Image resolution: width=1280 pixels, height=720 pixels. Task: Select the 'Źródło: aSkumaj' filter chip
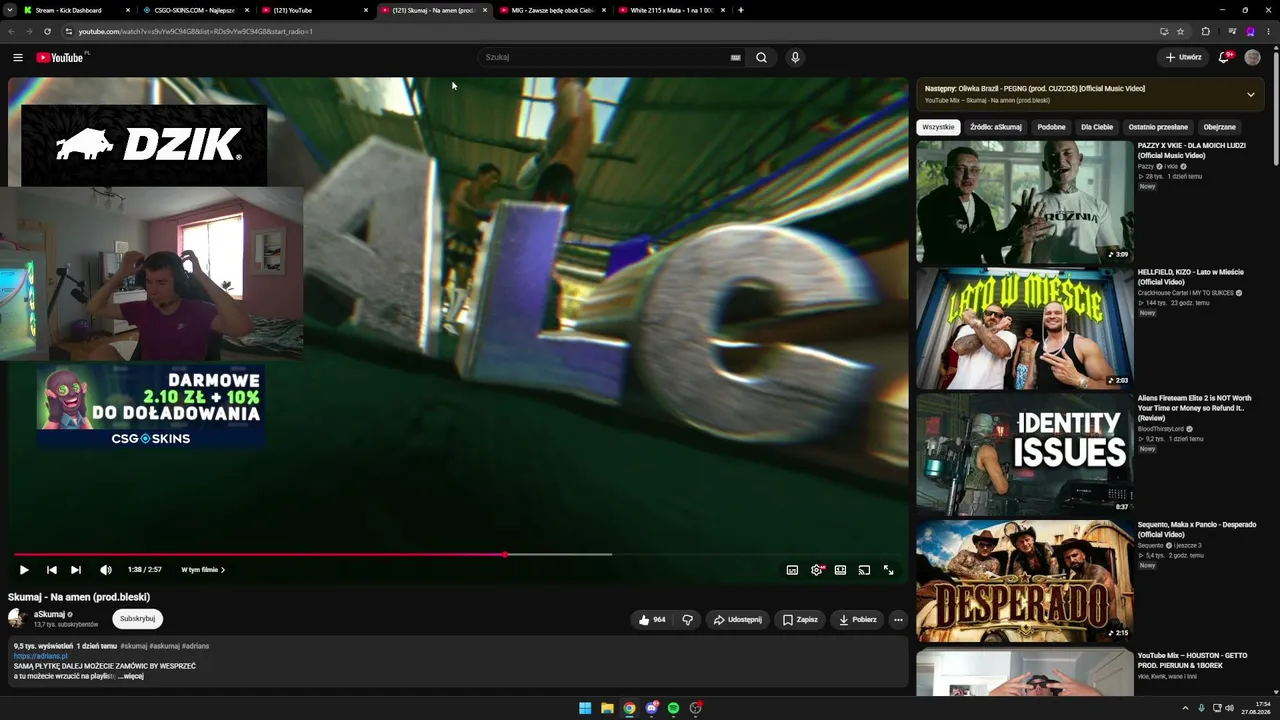click(x=996, y=127)
